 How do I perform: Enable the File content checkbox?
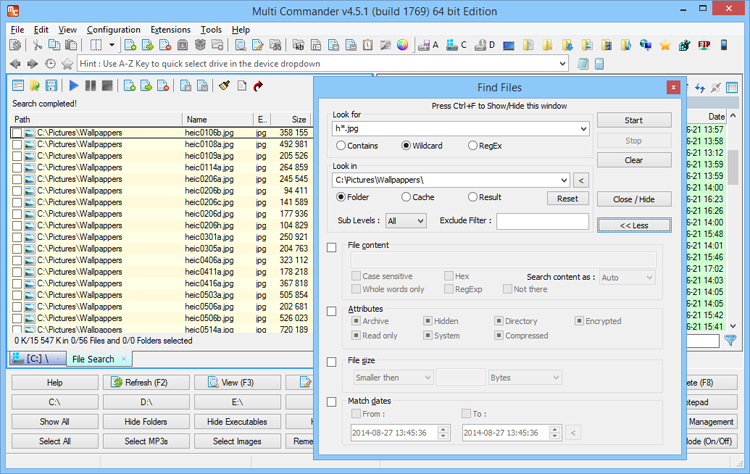(x=331, y=247)
